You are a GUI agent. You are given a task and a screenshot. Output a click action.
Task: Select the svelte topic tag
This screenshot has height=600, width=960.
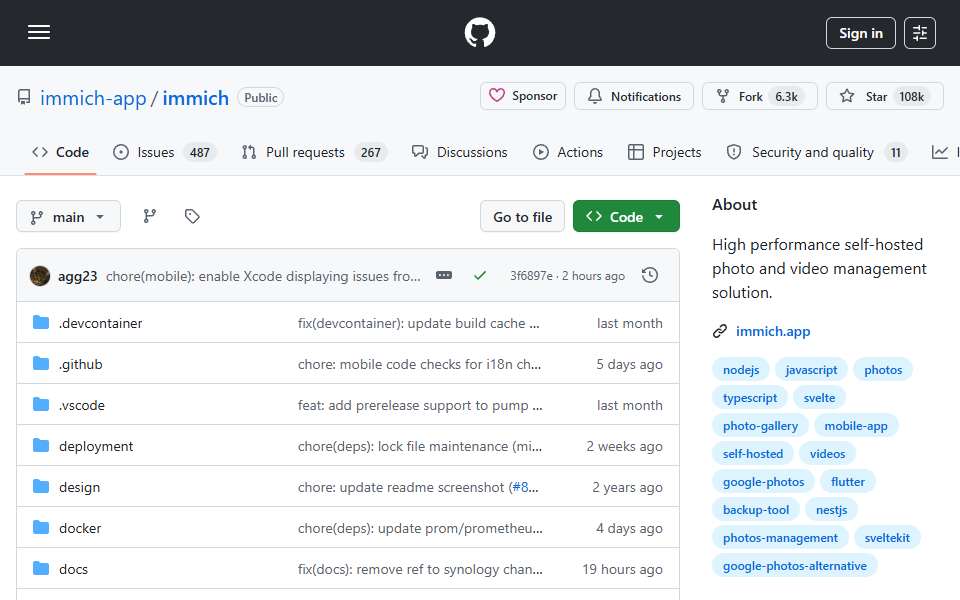click(x=819, y=398)
